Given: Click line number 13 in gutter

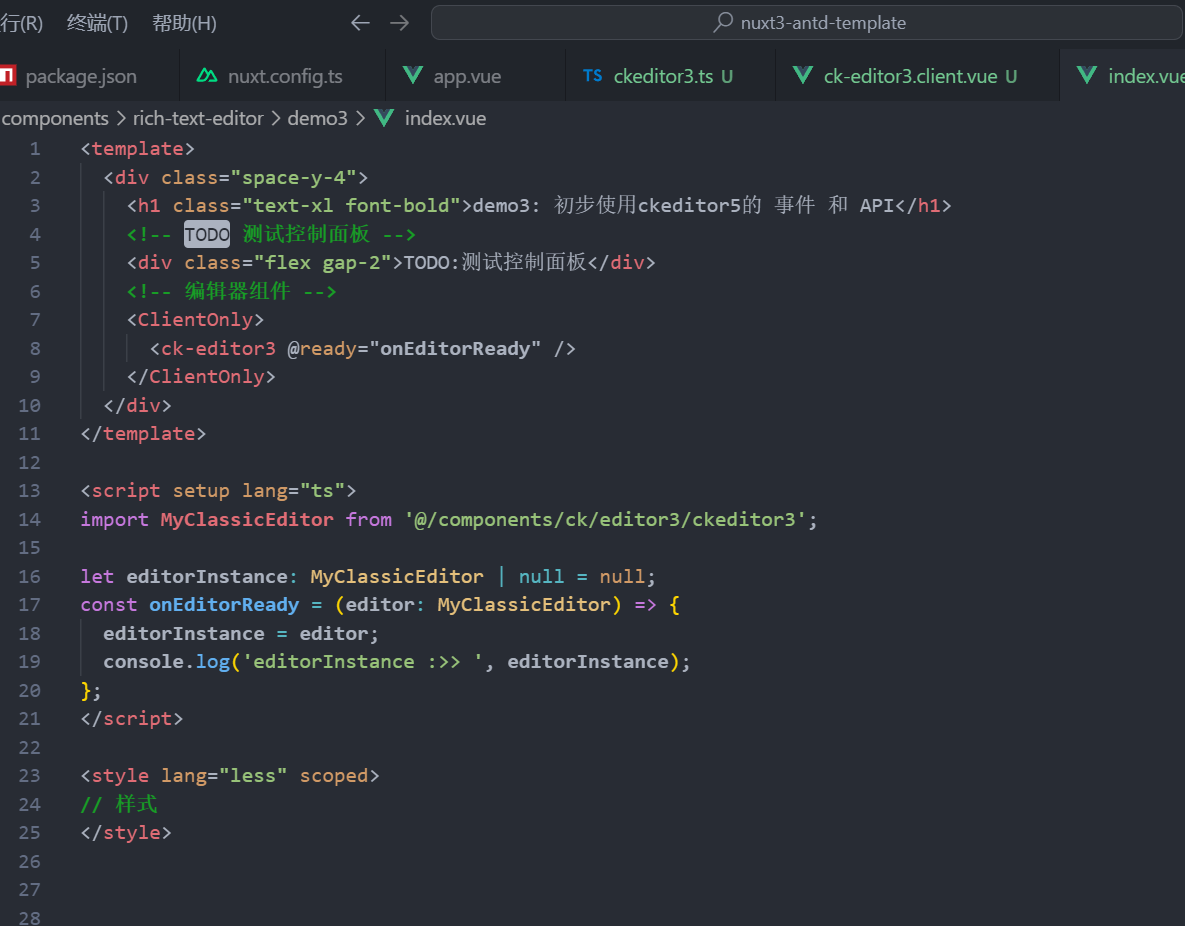Looking at the screenshot, I should coord(29,491).
